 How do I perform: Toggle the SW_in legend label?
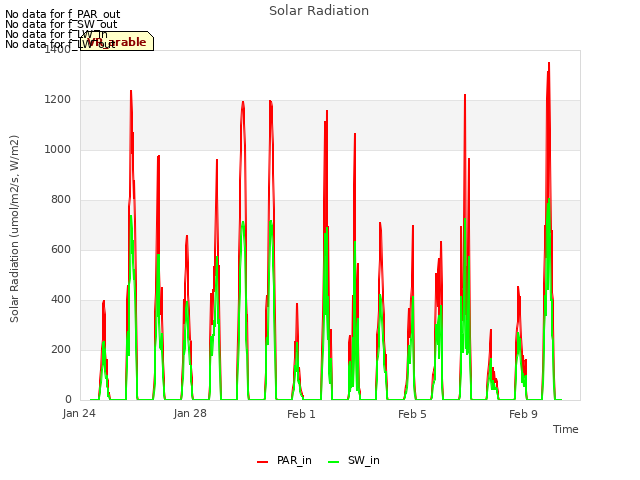click(x=364, y=461)
